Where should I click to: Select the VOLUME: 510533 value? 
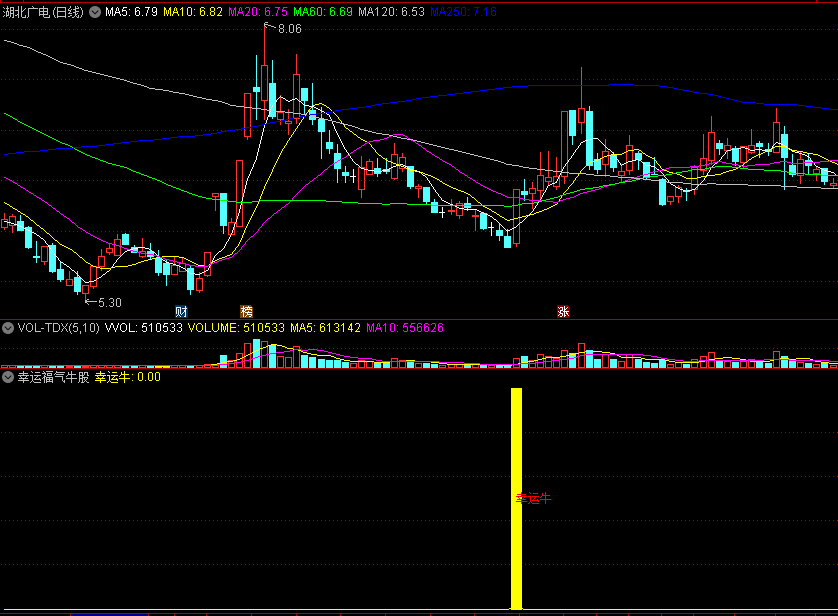pos(236,328)
